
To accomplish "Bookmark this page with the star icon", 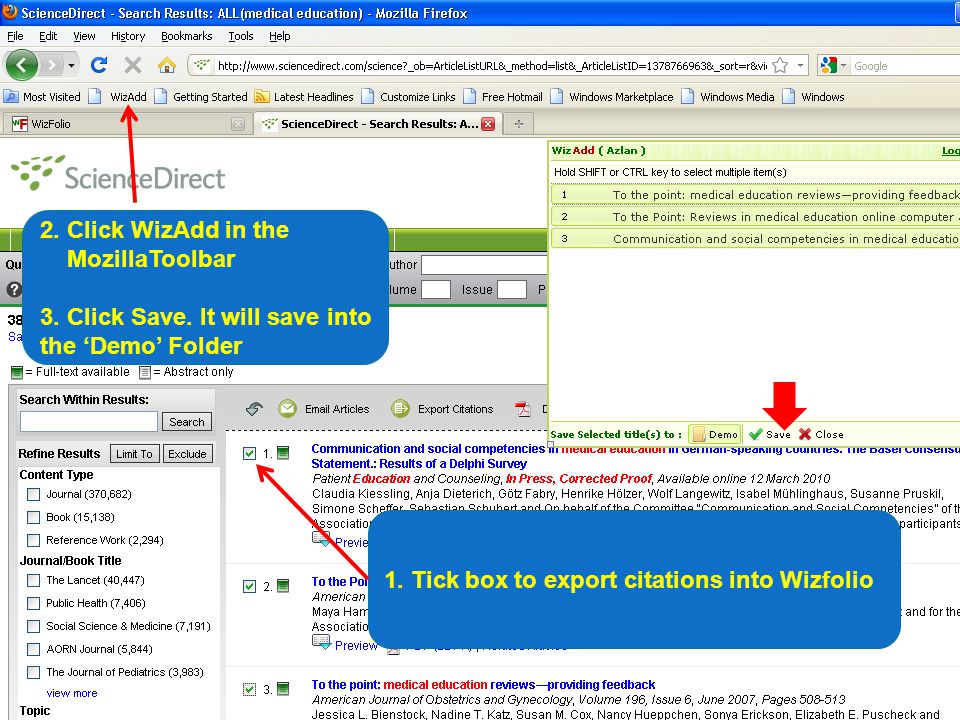I will coord(781,66).
